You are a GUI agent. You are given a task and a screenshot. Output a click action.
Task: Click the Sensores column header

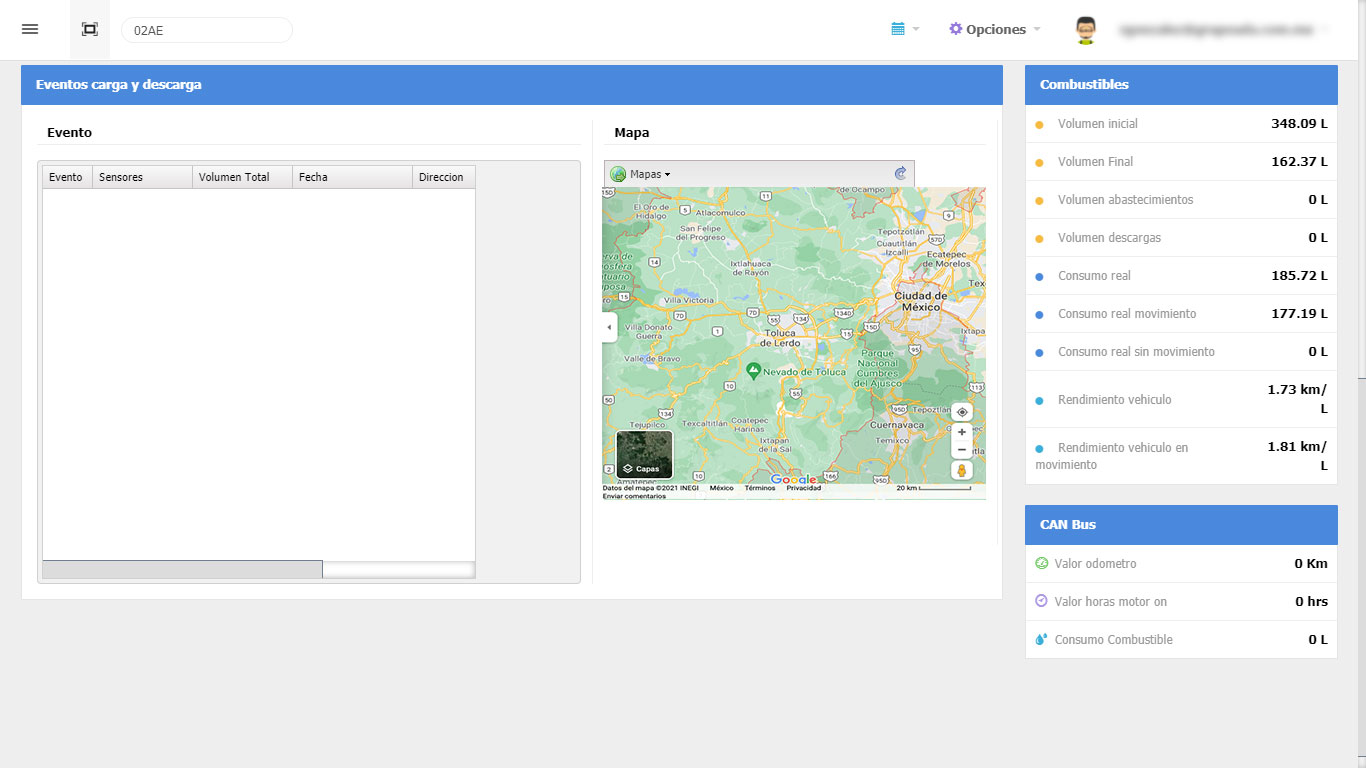[141, 177]
